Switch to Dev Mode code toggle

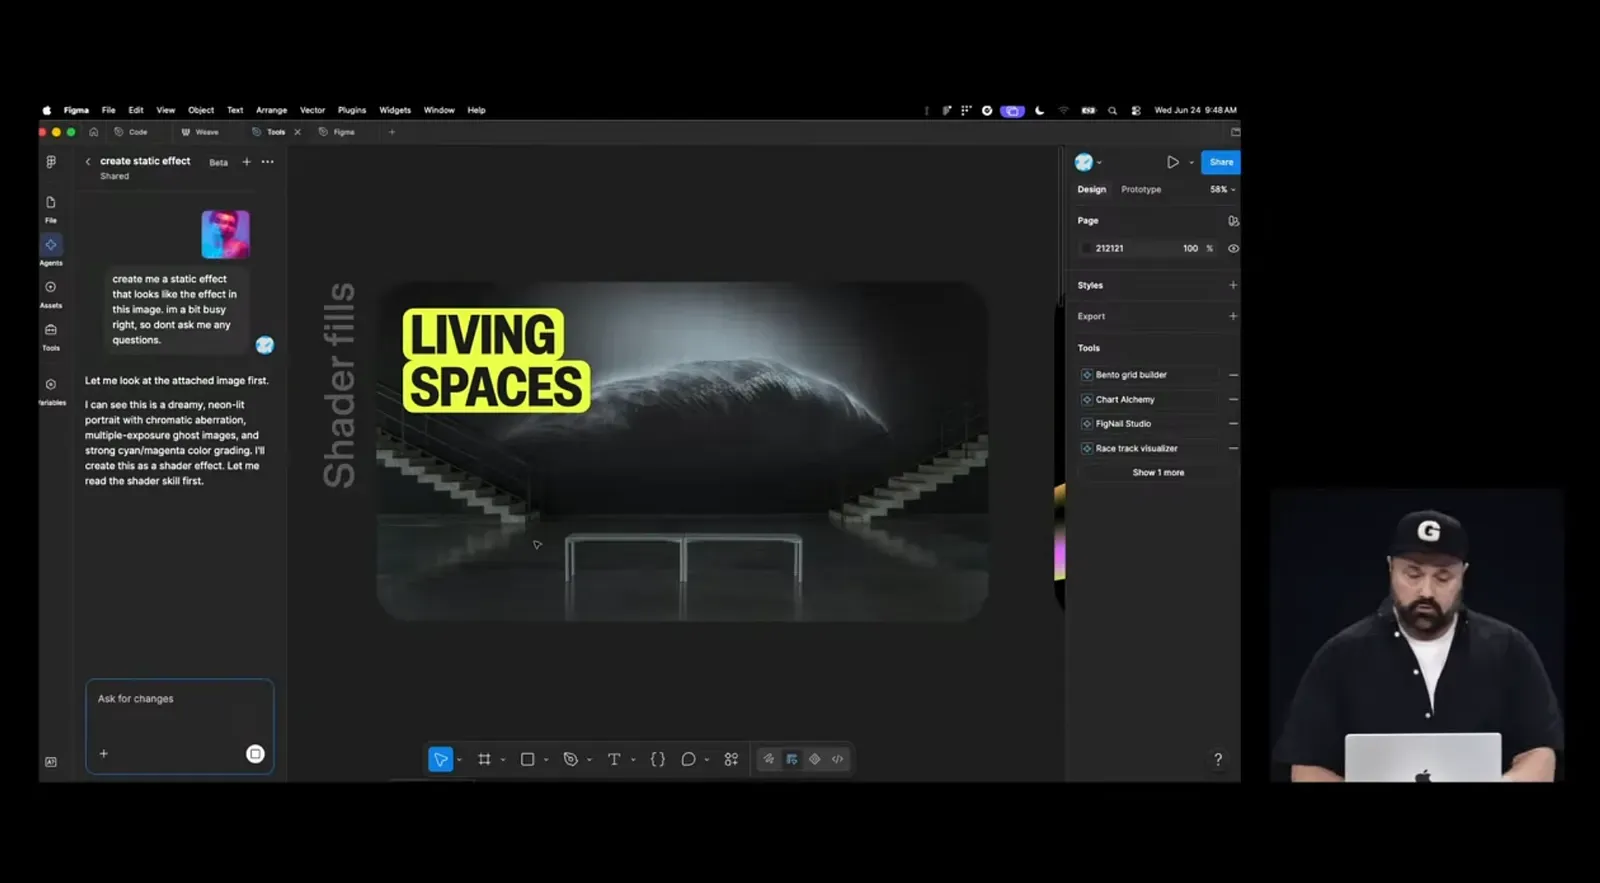click(x=838, y=759)
